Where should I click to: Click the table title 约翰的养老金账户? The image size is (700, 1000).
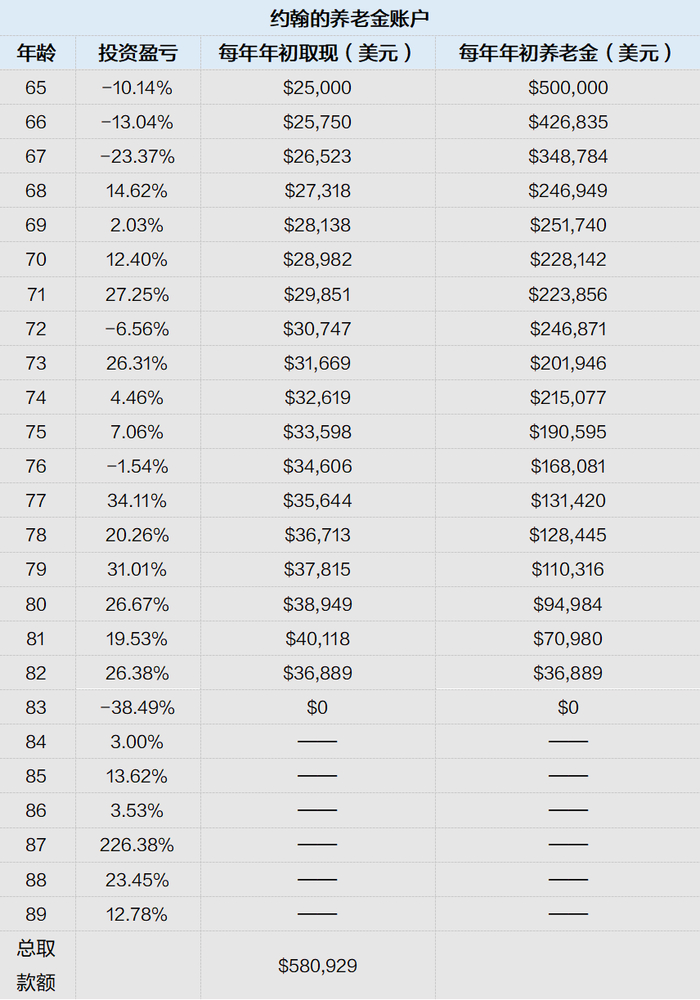350,18
